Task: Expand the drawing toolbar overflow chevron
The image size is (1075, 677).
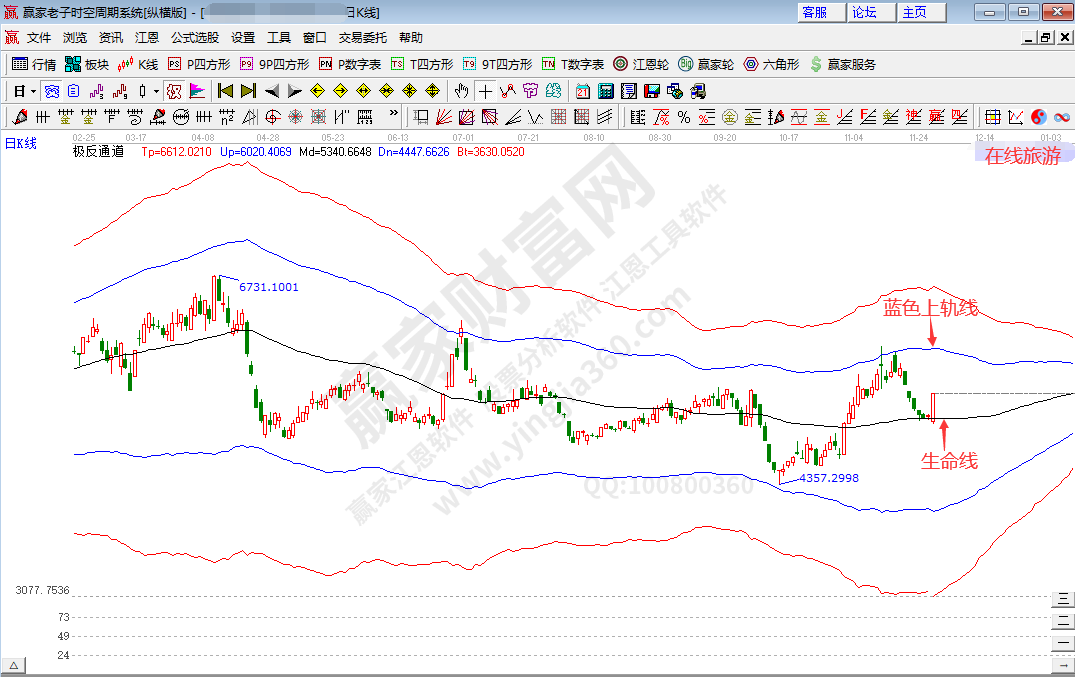Action: click(x=393, y=114)
